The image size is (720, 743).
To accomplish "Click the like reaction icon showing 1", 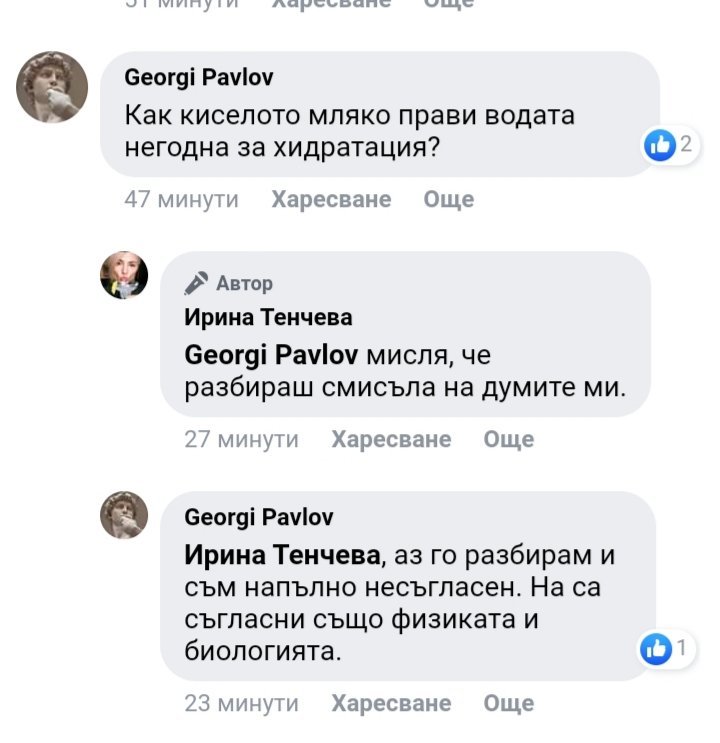I will 656,649.
